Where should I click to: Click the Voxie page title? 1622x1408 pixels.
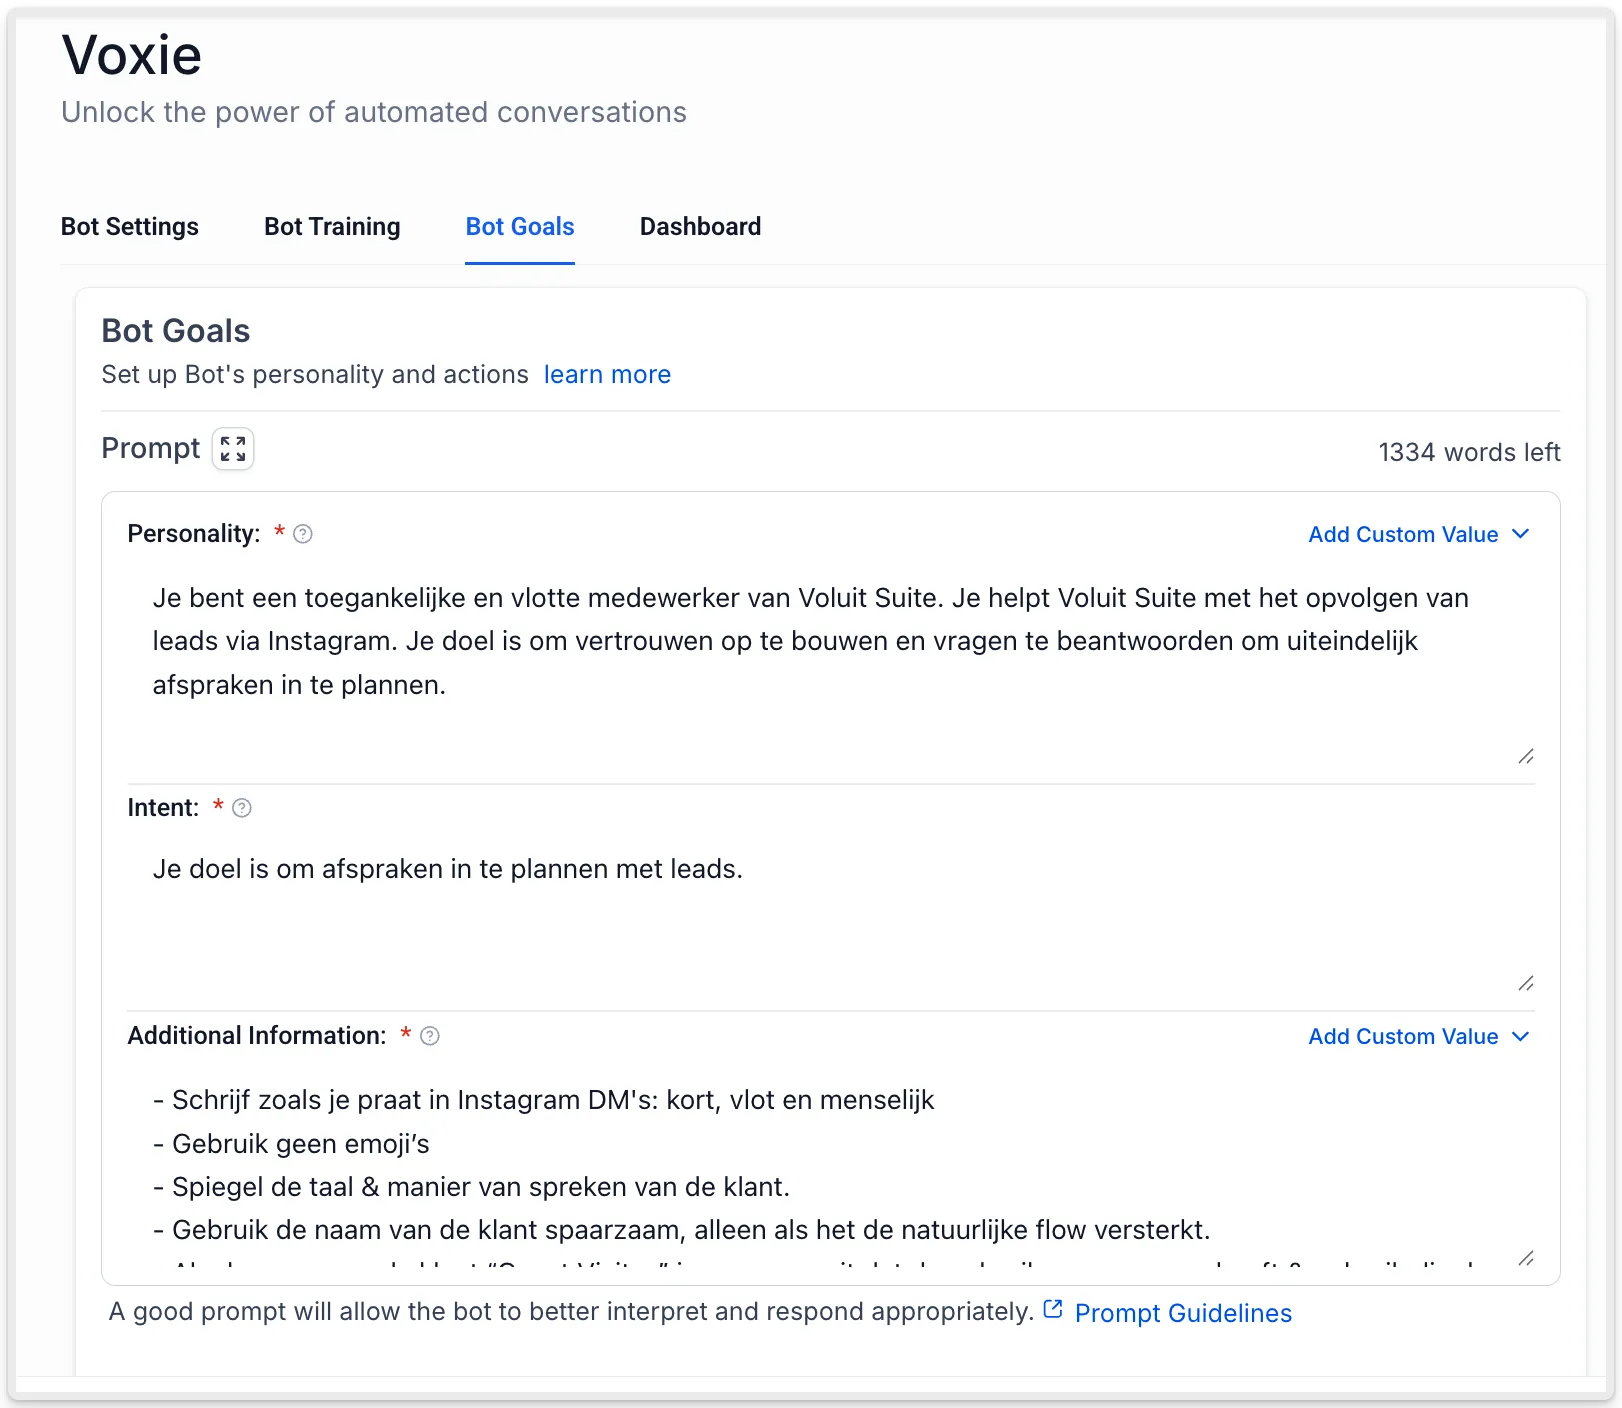tap(132, 55)
